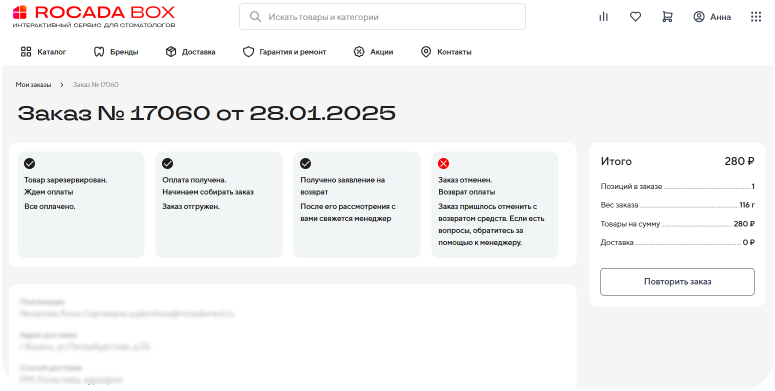Click the box icon next to Доставка

(x=171, y=51)
